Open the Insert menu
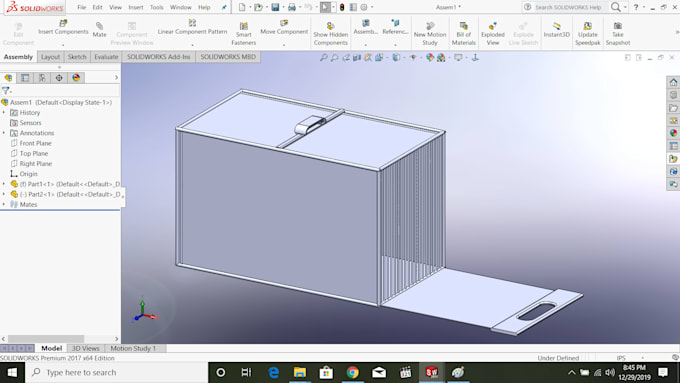Screen dimensions: 680x383 point(136,7)
